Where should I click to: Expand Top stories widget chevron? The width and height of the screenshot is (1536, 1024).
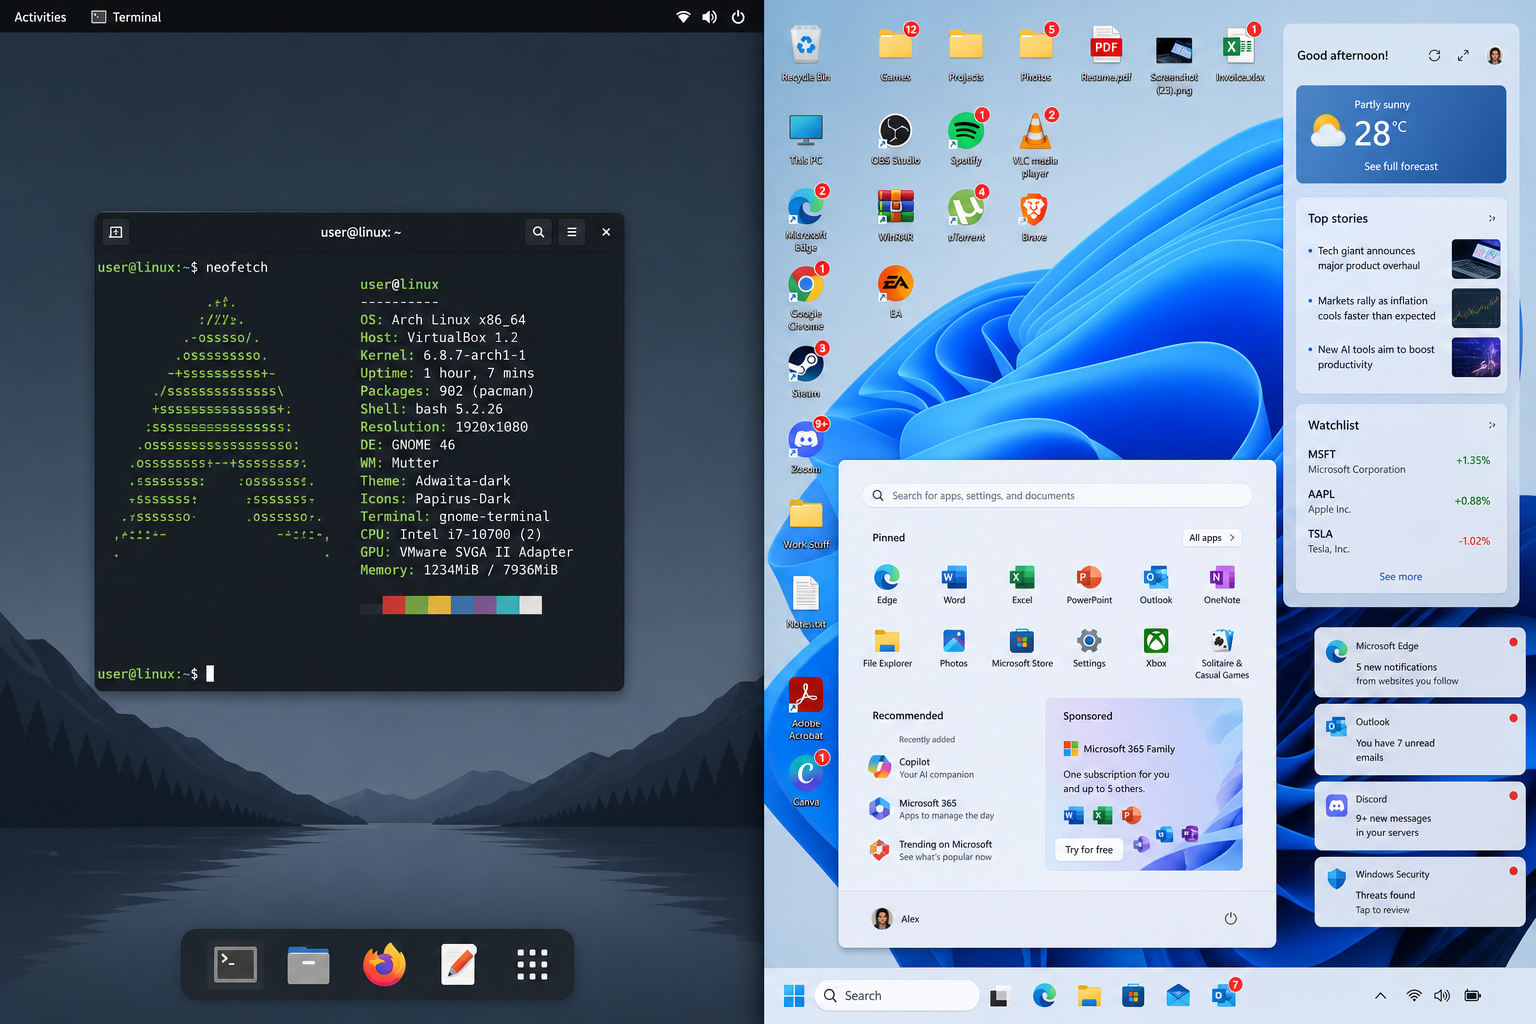click(1492, 218)
